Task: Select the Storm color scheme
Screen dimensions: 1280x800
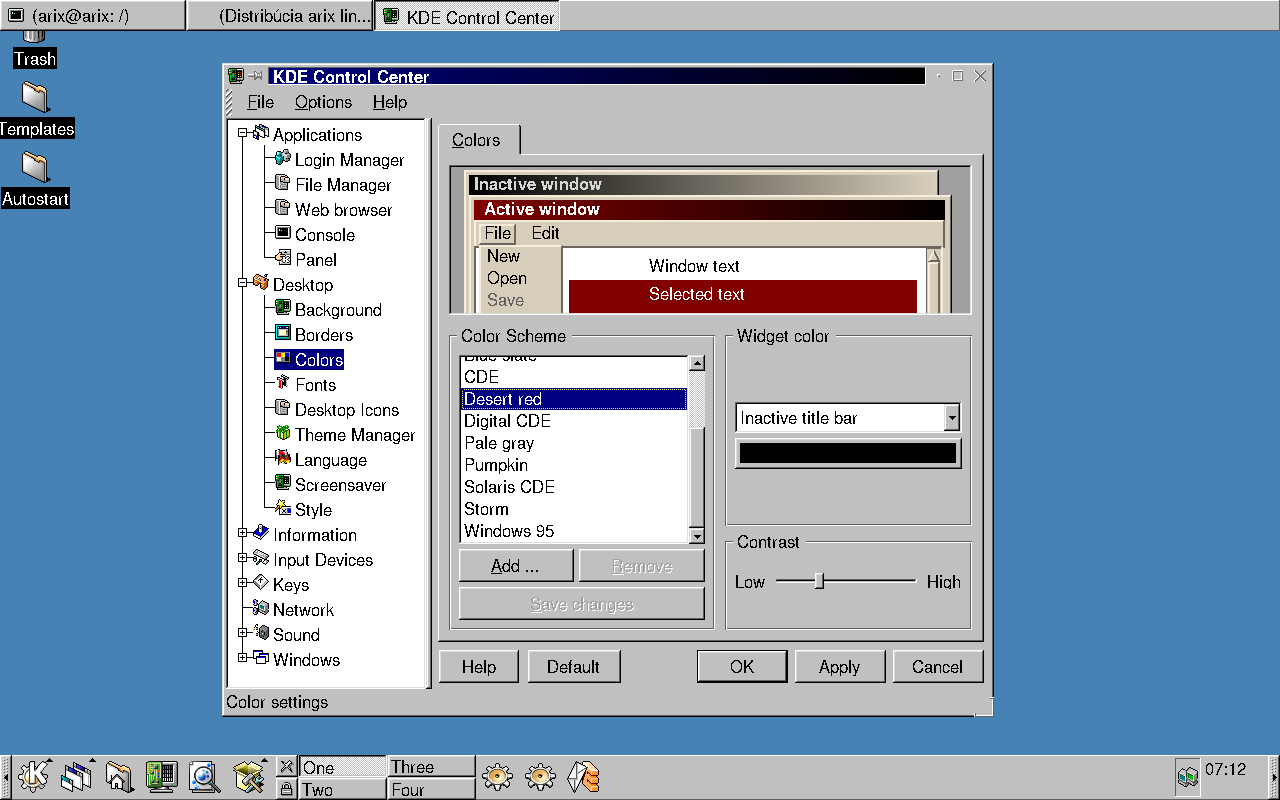Action: (574, 509)
